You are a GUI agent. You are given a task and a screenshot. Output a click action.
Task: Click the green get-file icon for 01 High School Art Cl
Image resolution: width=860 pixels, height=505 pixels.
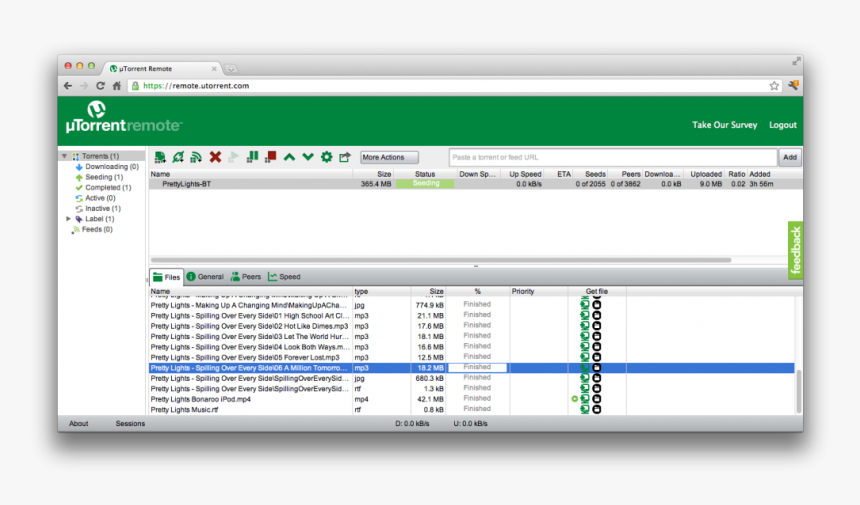(585, 315)
